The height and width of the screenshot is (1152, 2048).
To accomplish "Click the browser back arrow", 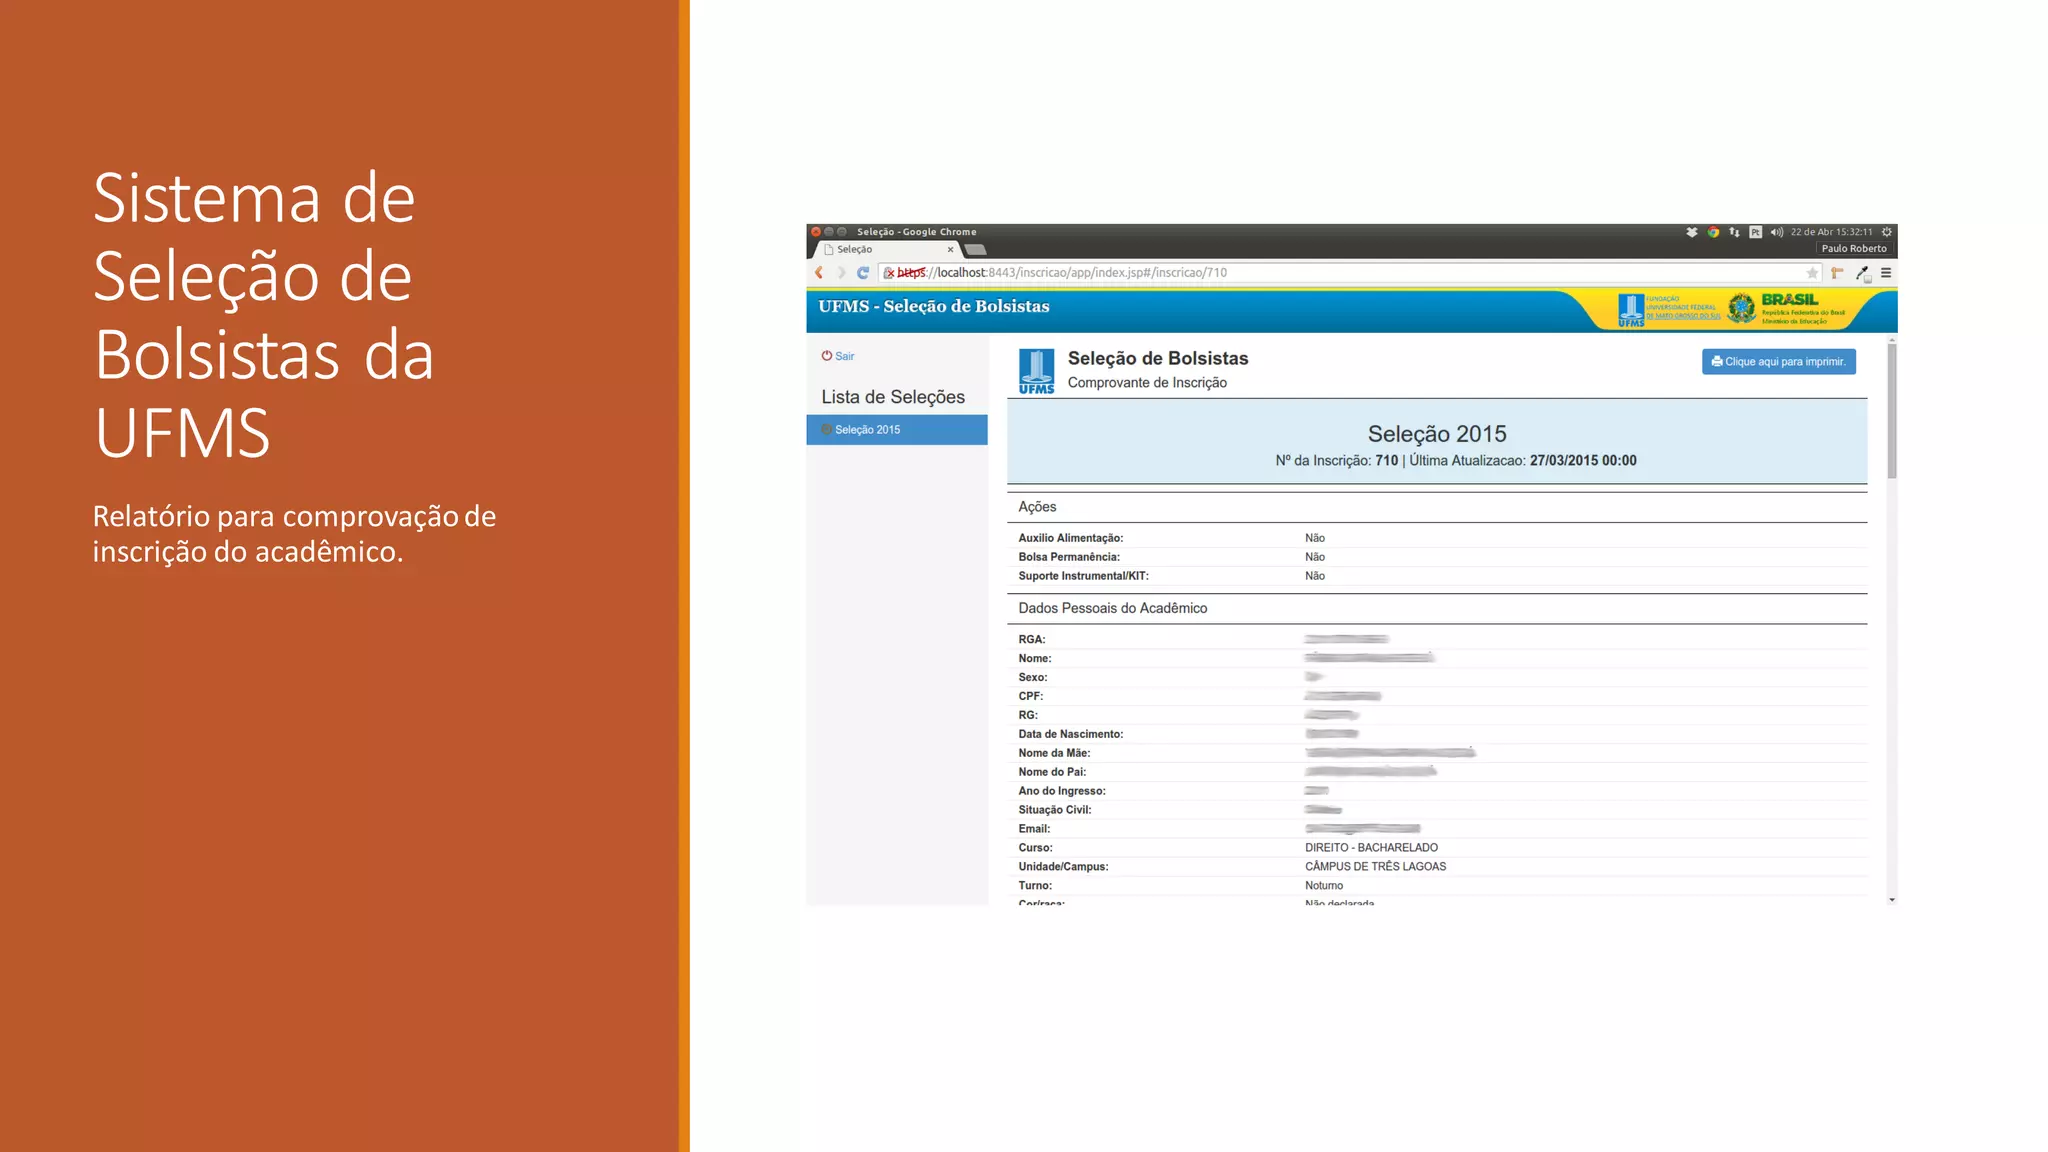I will (819, 272).
